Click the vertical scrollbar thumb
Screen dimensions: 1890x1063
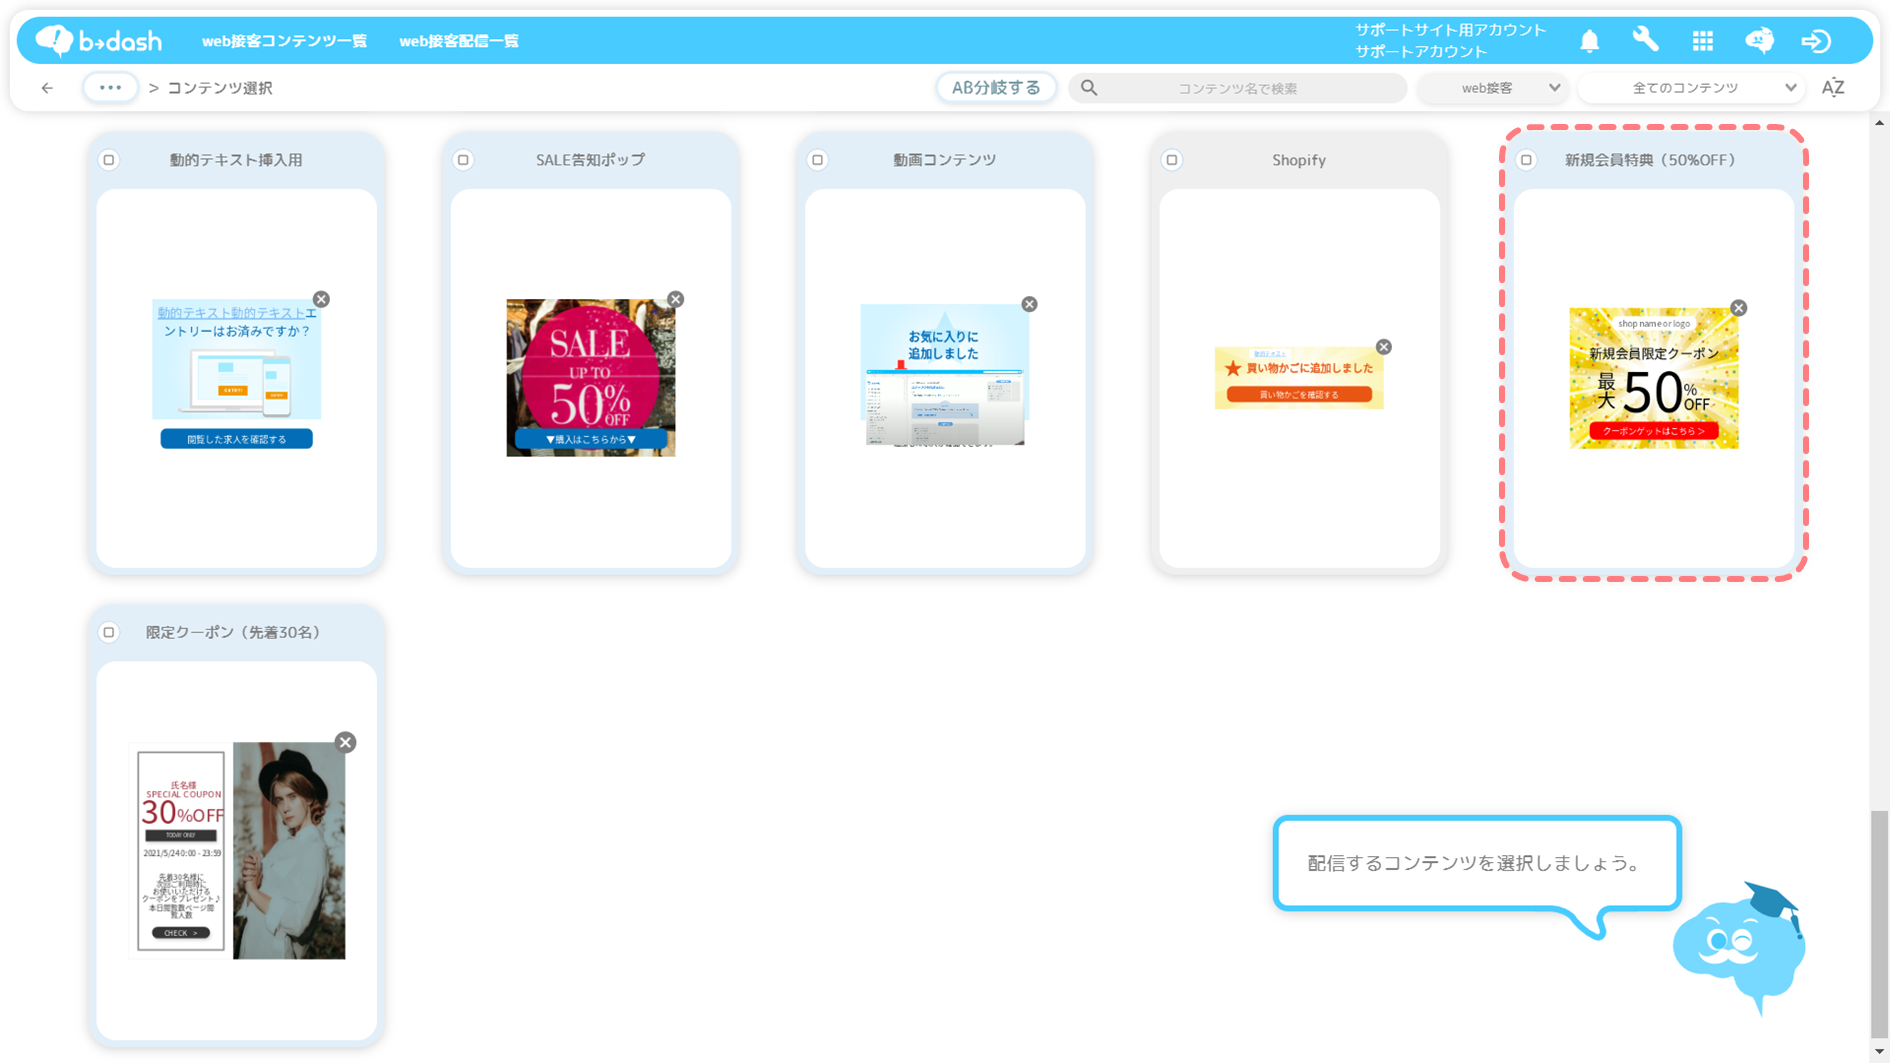pyautogui.click(x=1879, y=924)
